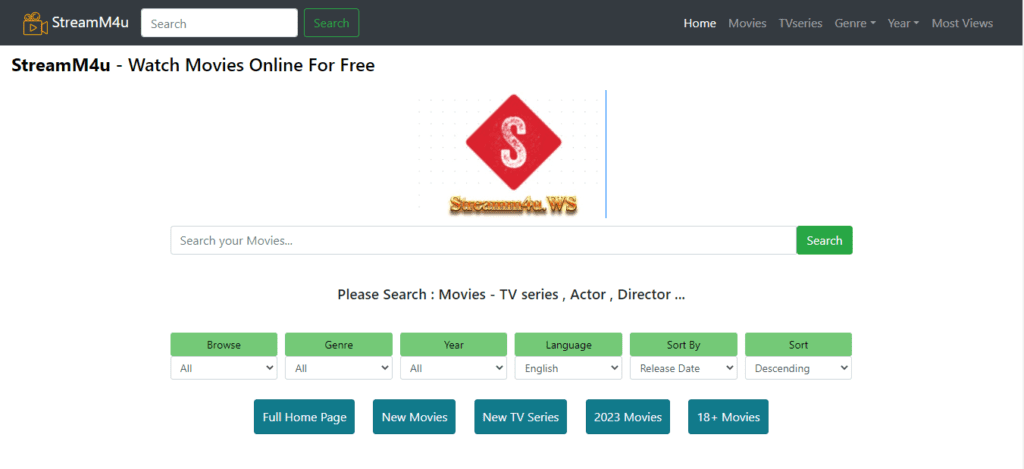Click the Full Home Page button
This screenshot has width=1024, height=469.
(304, 417)
